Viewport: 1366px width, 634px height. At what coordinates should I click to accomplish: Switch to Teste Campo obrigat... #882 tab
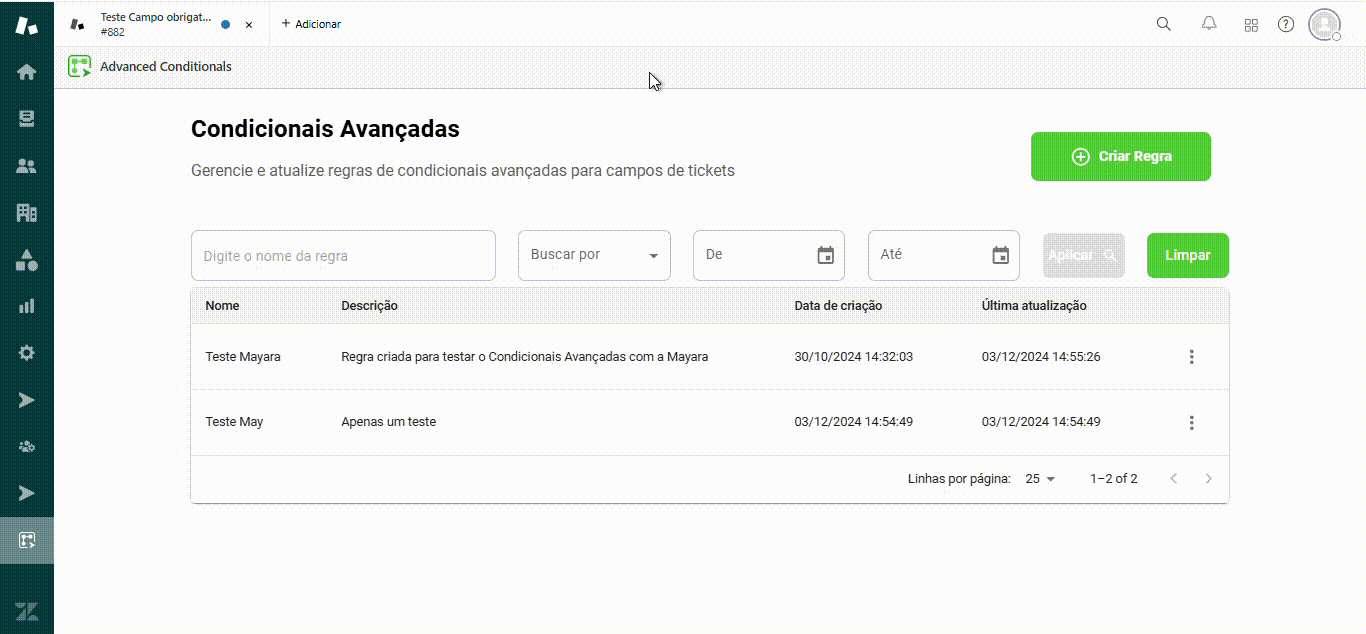click(155, 24)
